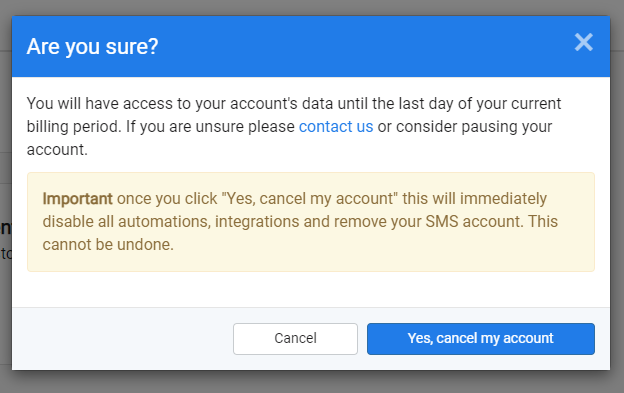Screen dimensions: 624x393
Task: Click the "cannot be undone" warning text
Action: pos(107,245)
